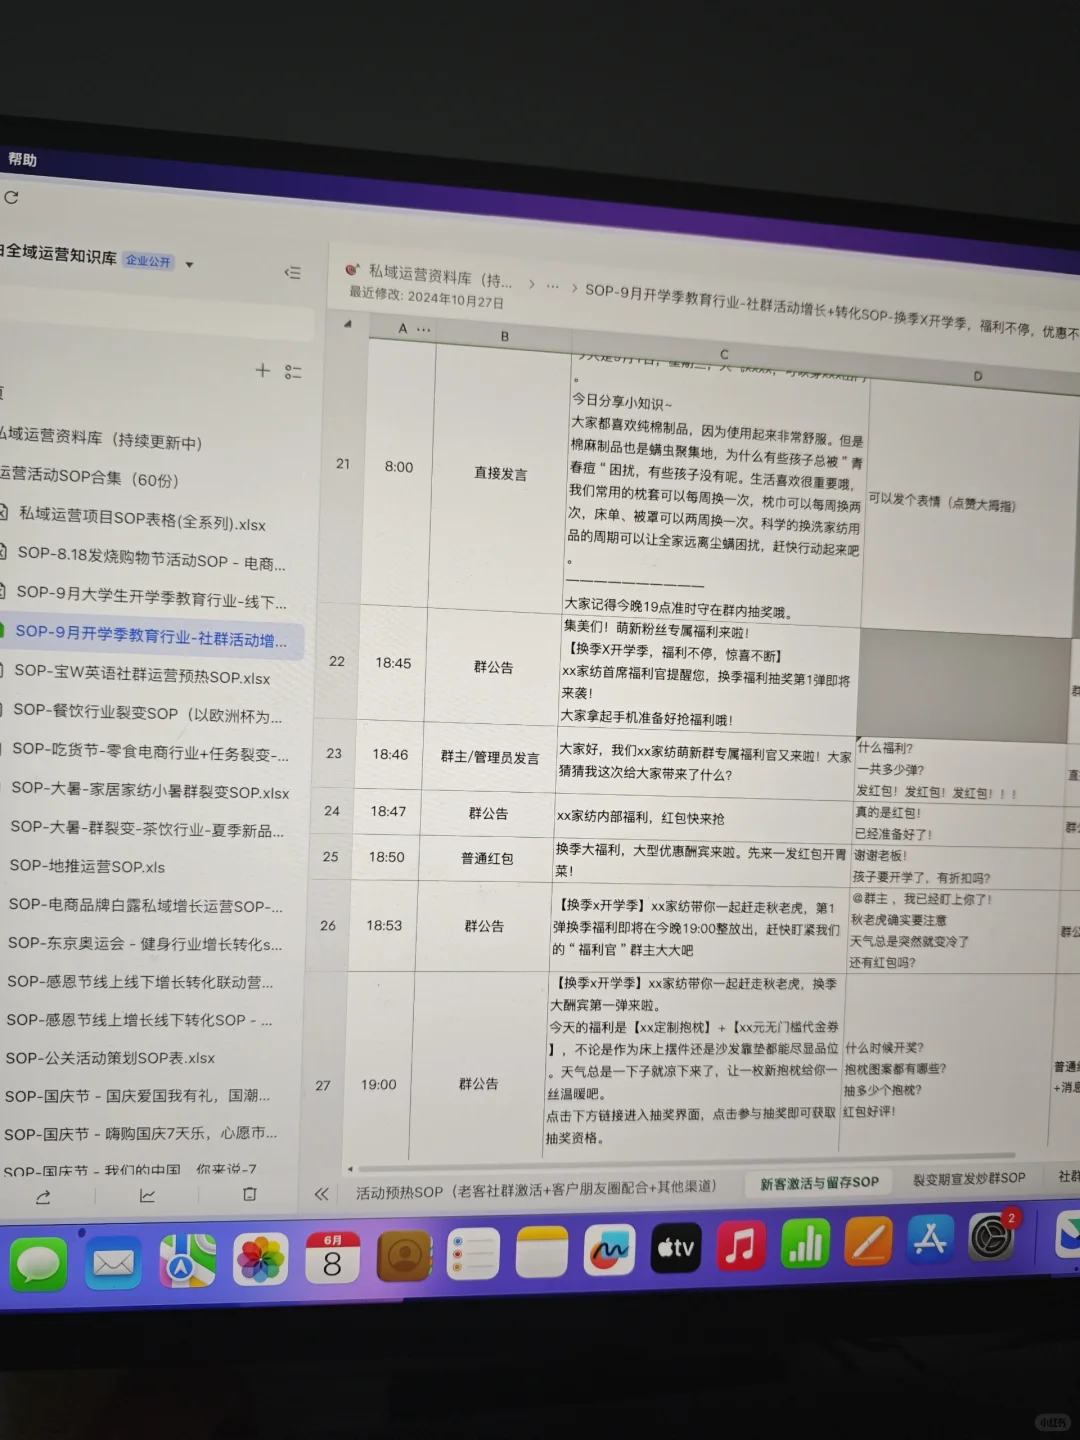Open column A header options menu
Viewport: 1080px width, 1440px height.
pos(422,329)
